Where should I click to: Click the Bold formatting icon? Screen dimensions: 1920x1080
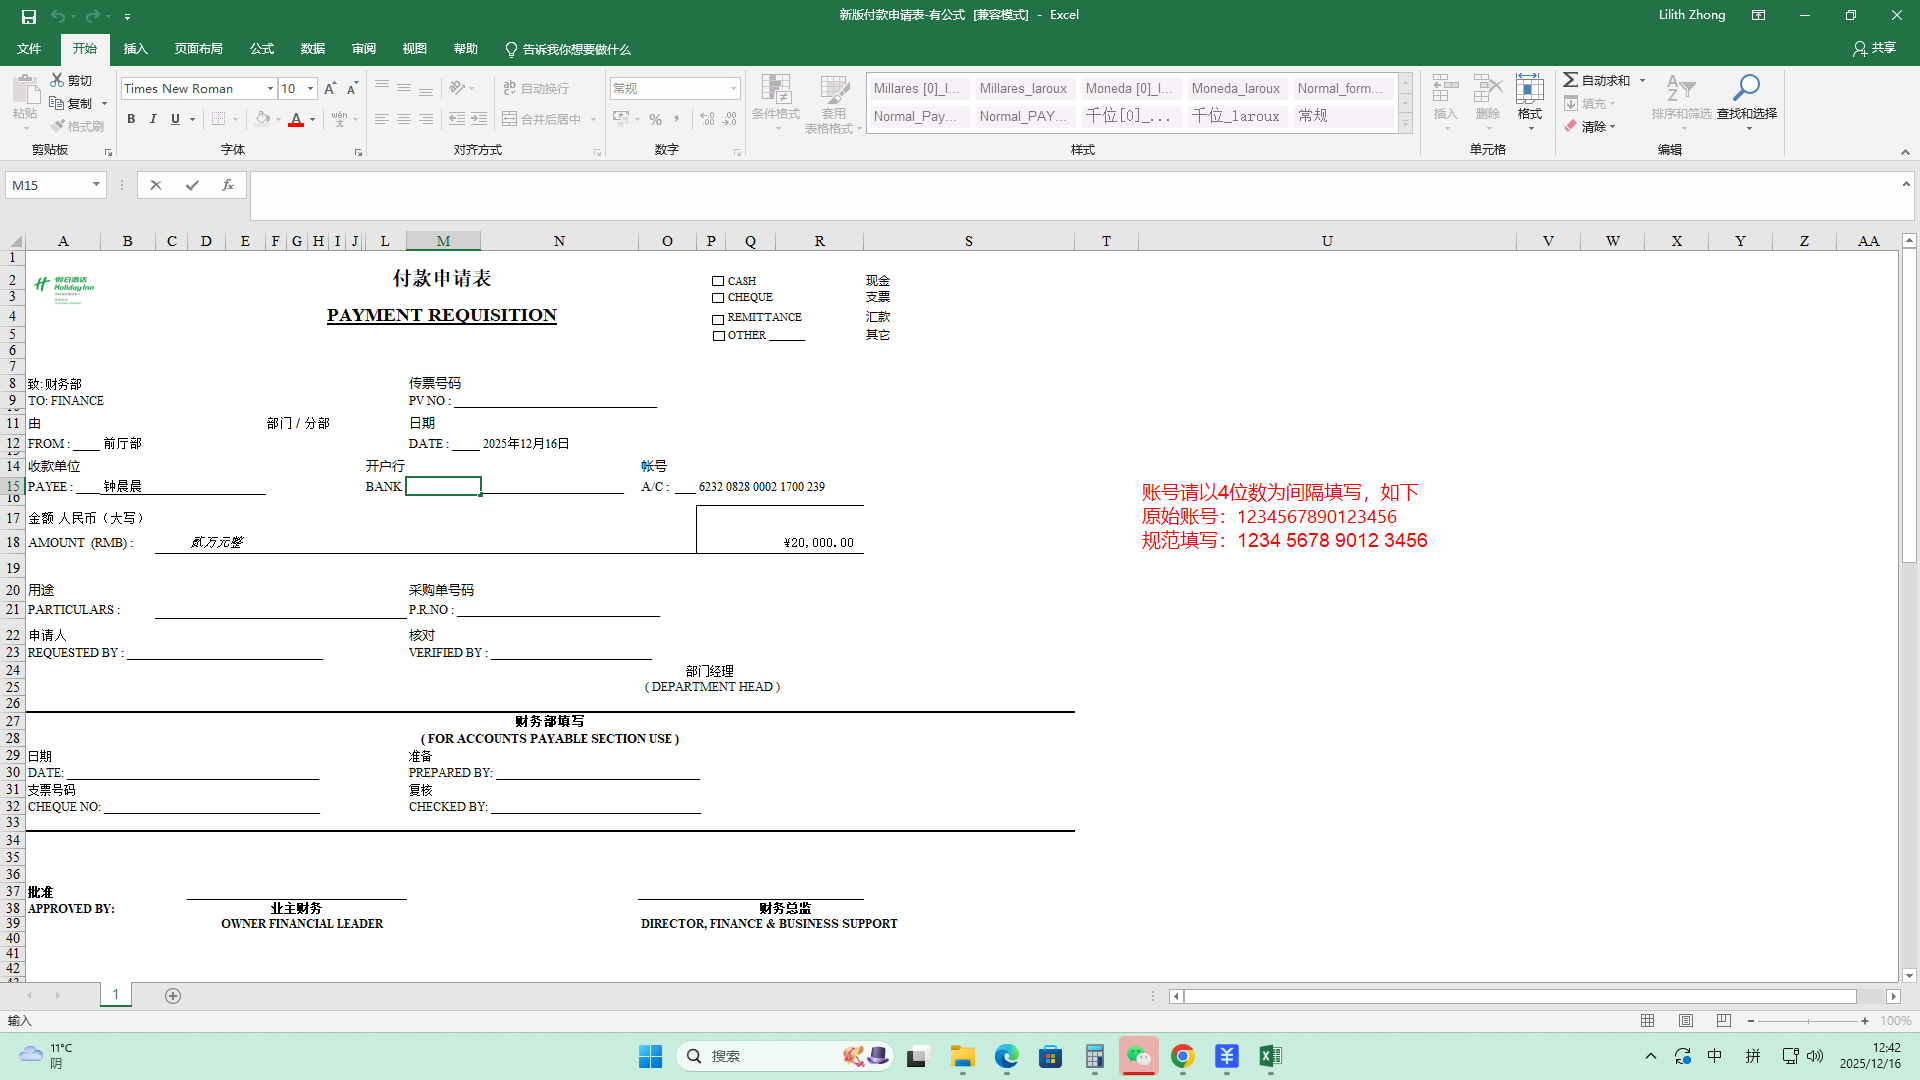(x=131, y=119)
